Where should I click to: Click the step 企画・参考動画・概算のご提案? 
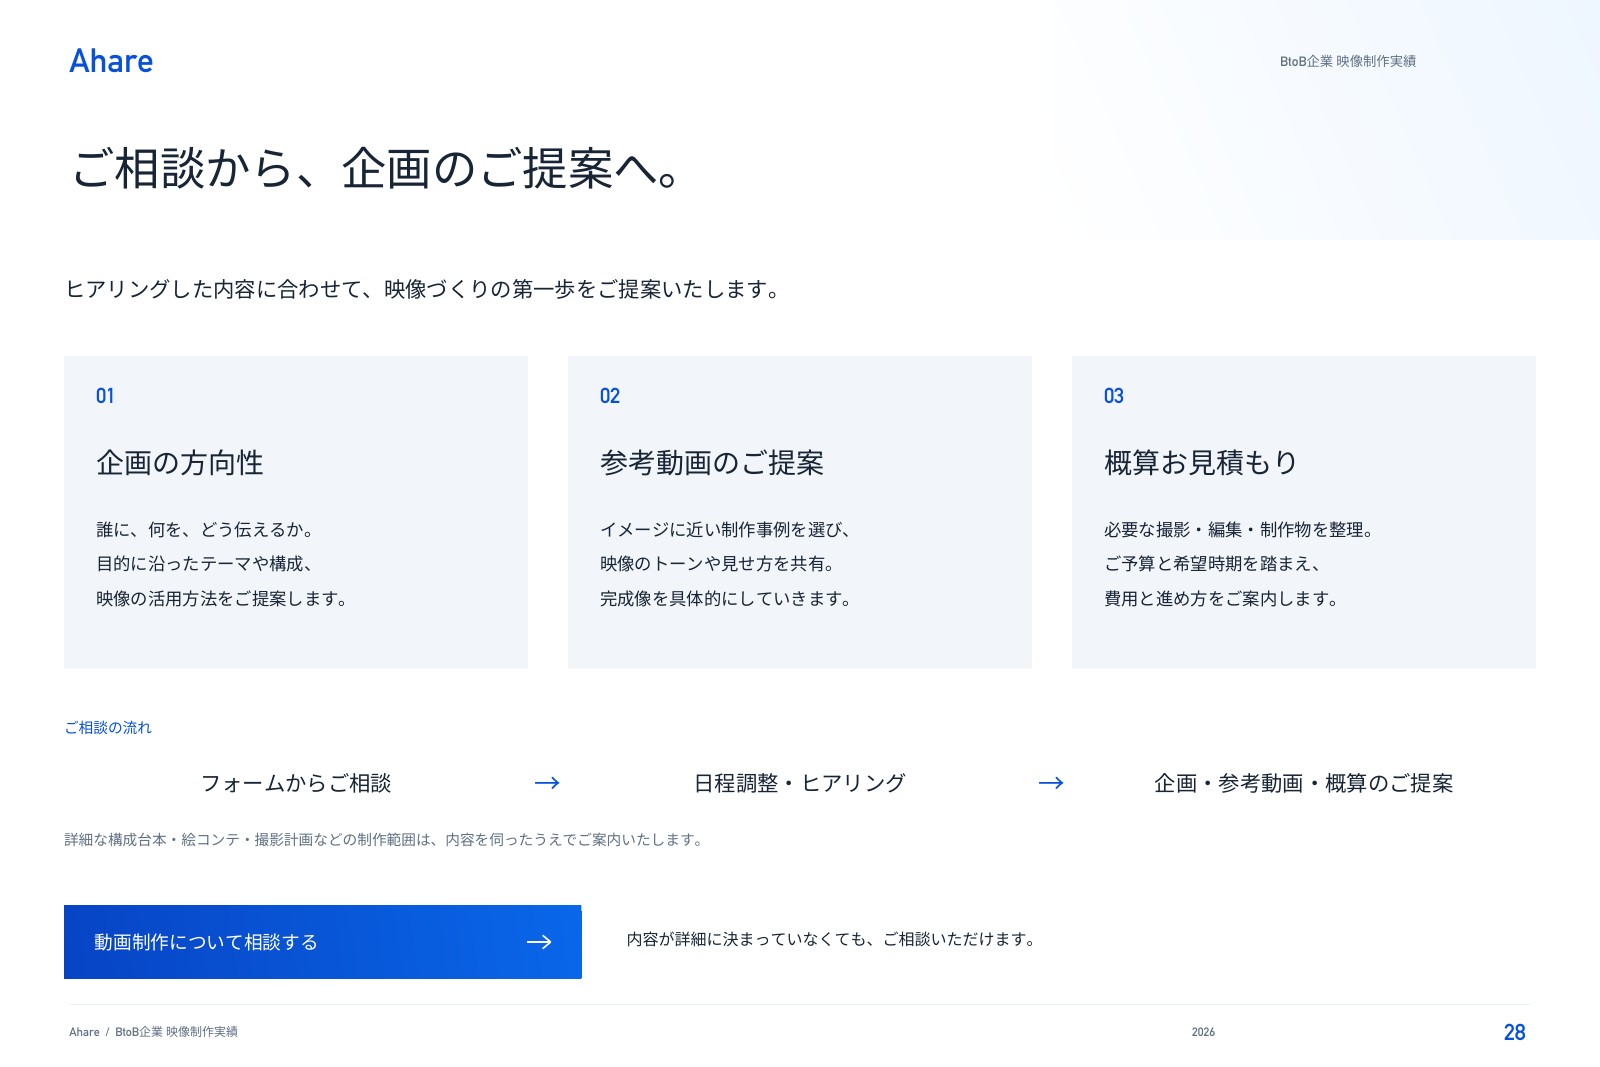(1304, 783)
